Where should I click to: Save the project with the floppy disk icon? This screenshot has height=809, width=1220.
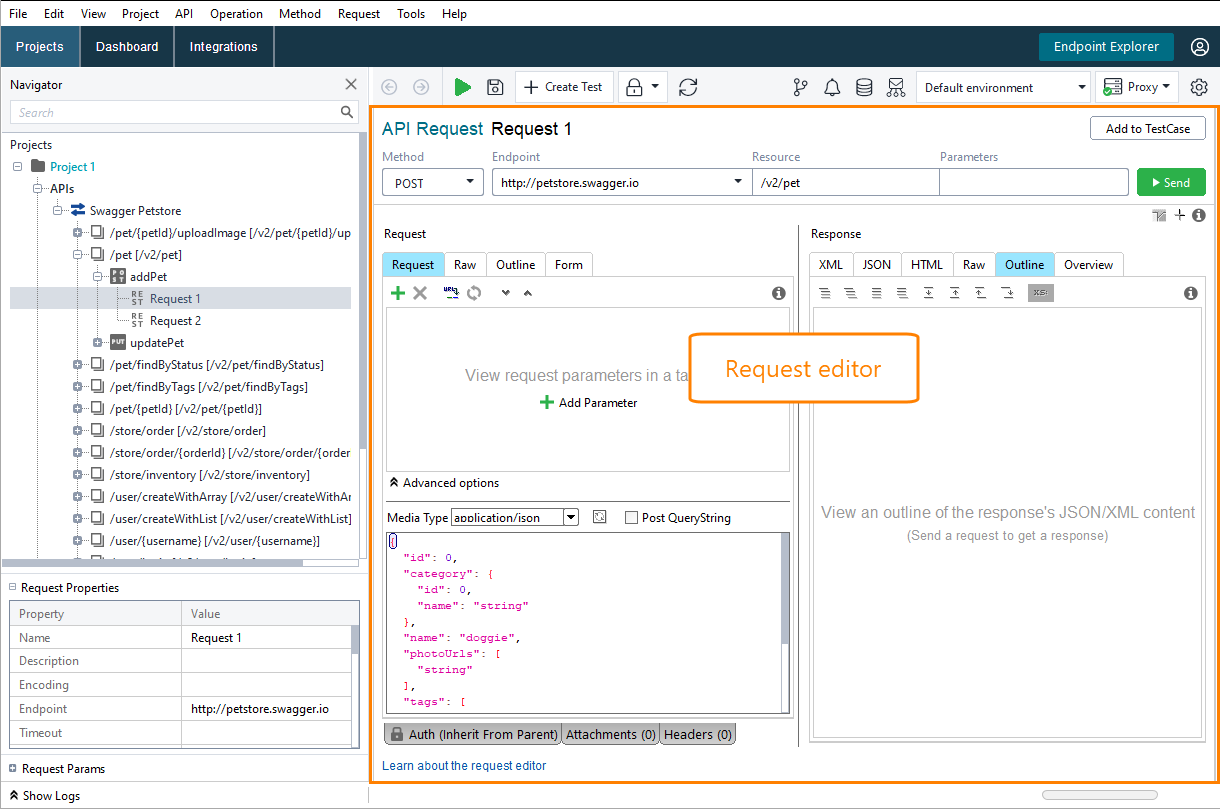coord(495,87)
